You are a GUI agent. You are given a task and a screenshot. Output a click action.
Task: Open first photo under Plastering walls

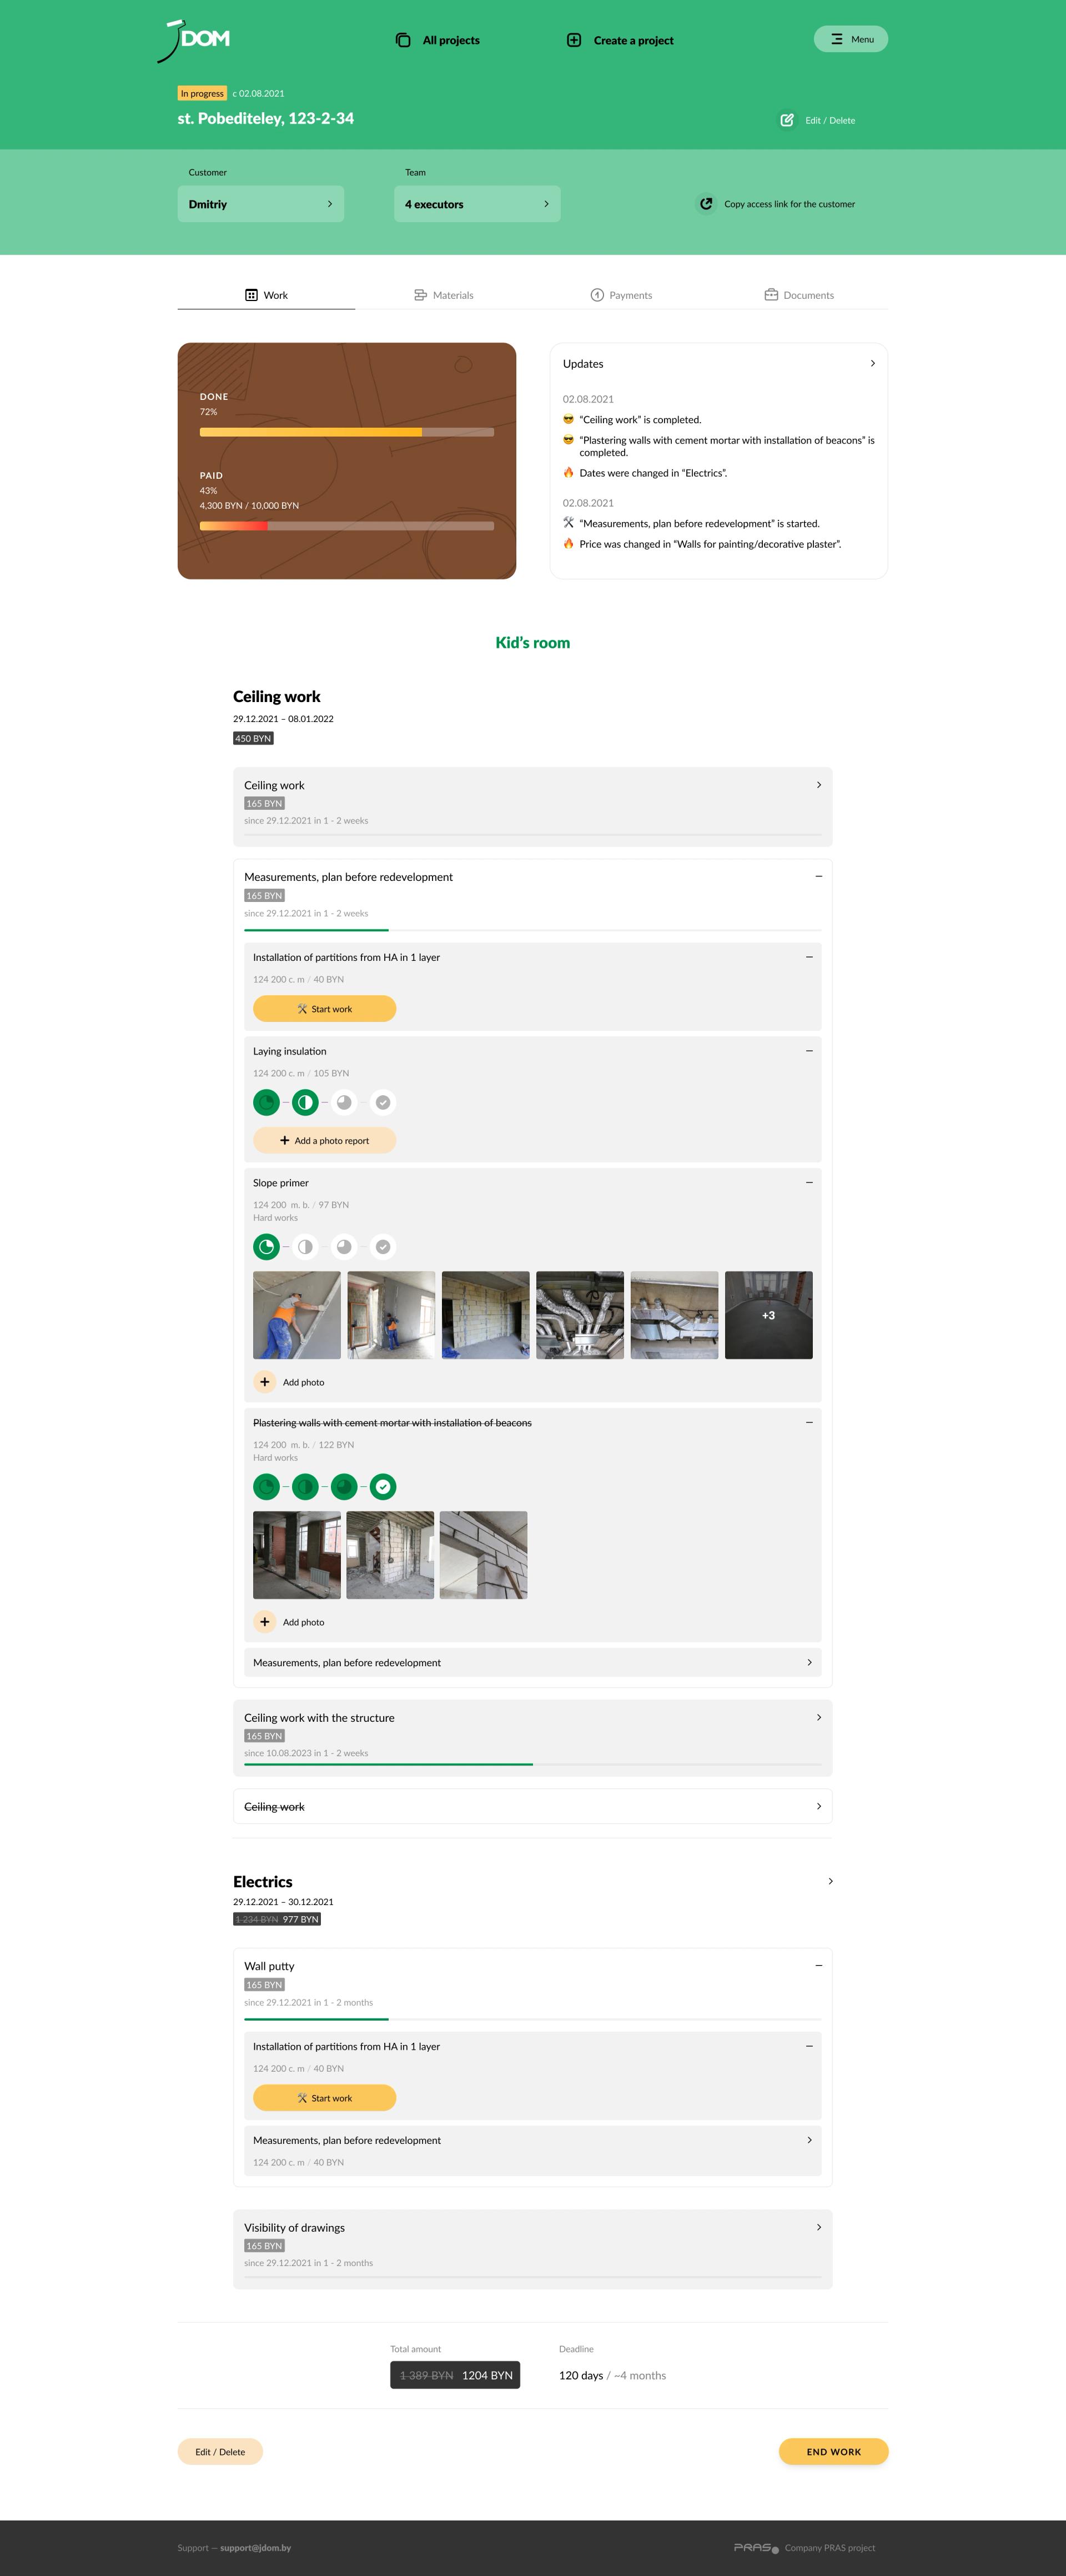click(297, 1555)
